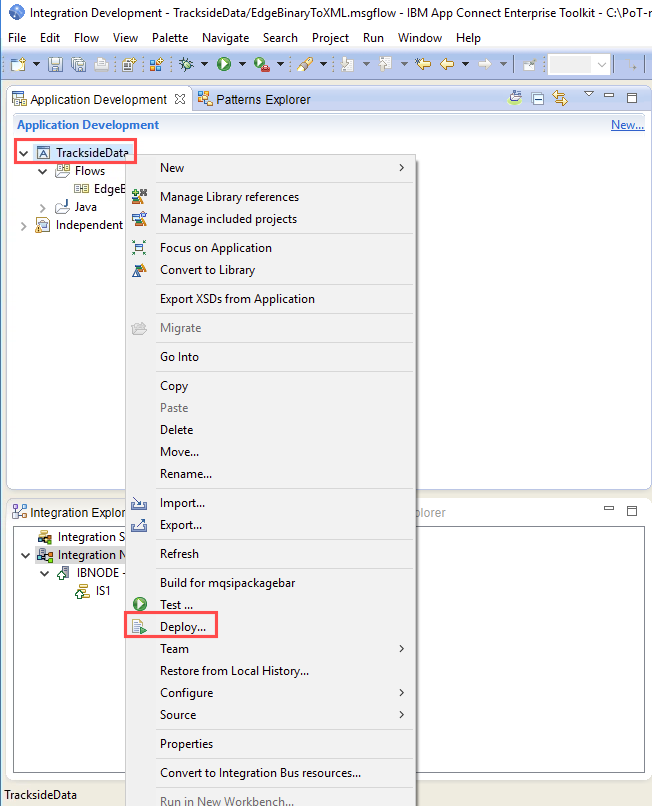Open the Run dropdown arrow

point(242,64)
